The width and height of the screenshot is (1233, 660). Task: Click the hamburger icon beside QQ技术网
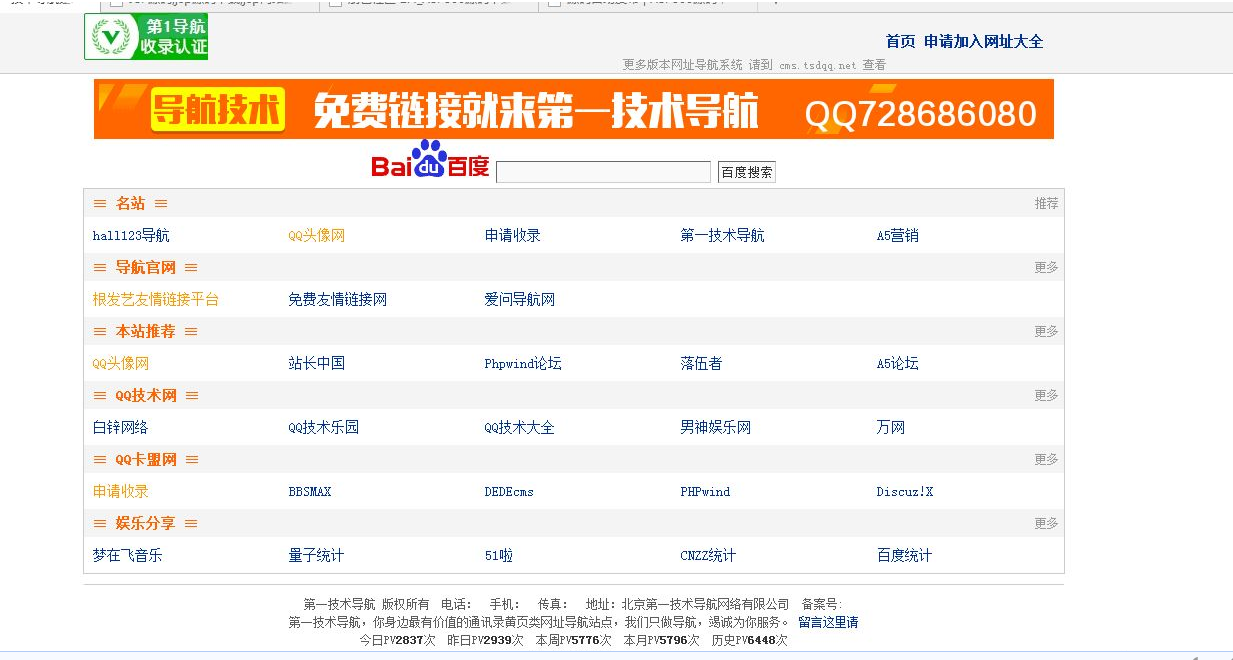(99, 395)
